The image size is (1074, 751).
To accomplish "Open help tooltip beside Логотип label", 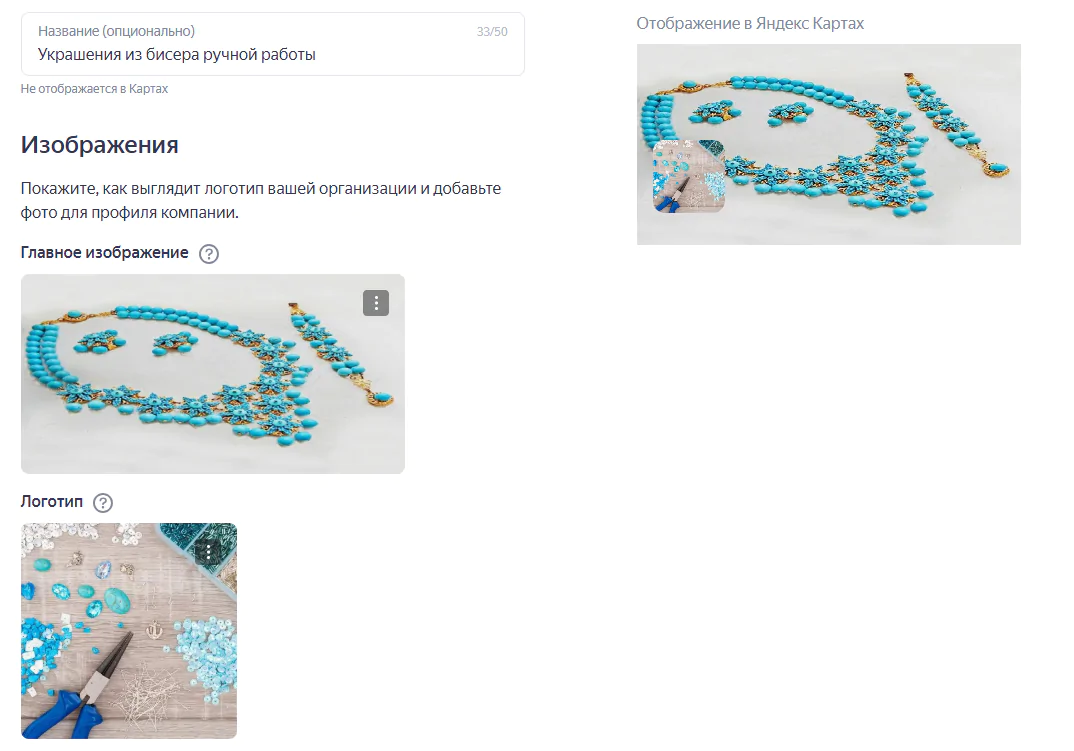I will point(103,502).
